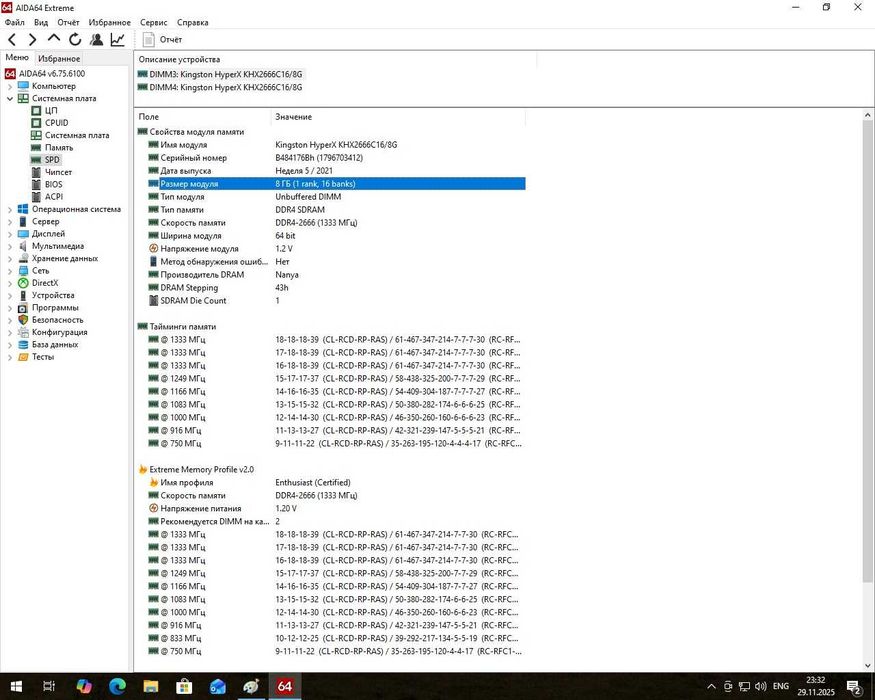Click the Тесты tree icon

point(23,357)
